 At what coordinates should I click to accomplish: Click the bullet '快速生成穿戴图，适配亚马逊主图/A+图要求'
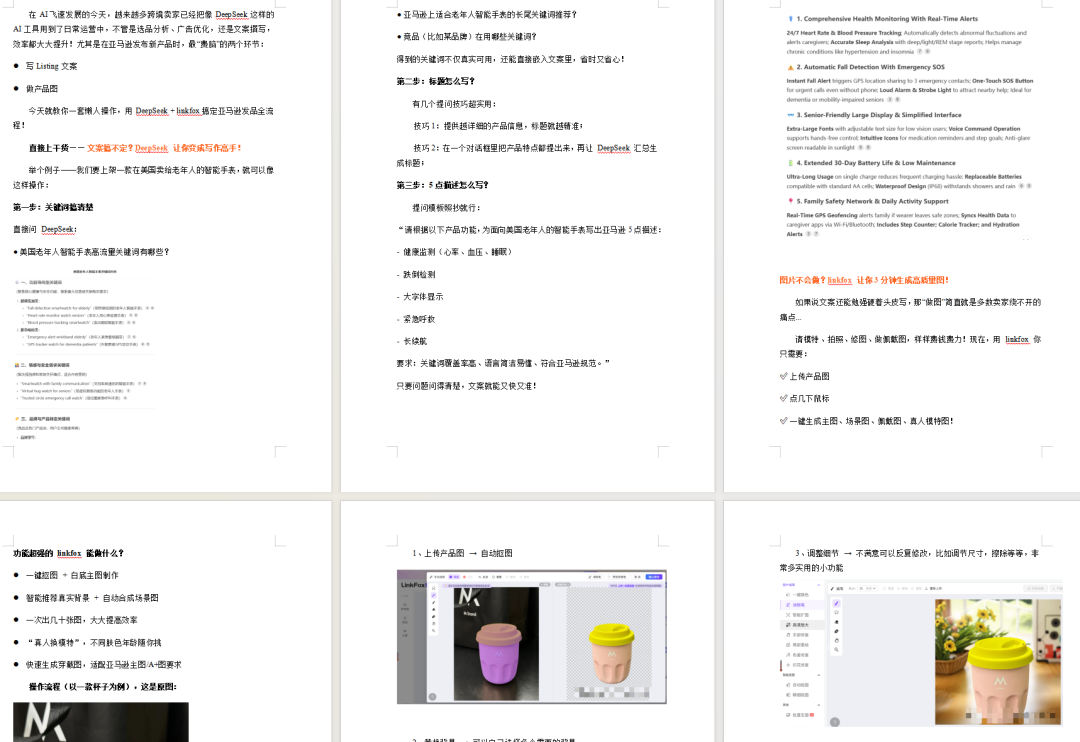103,665
